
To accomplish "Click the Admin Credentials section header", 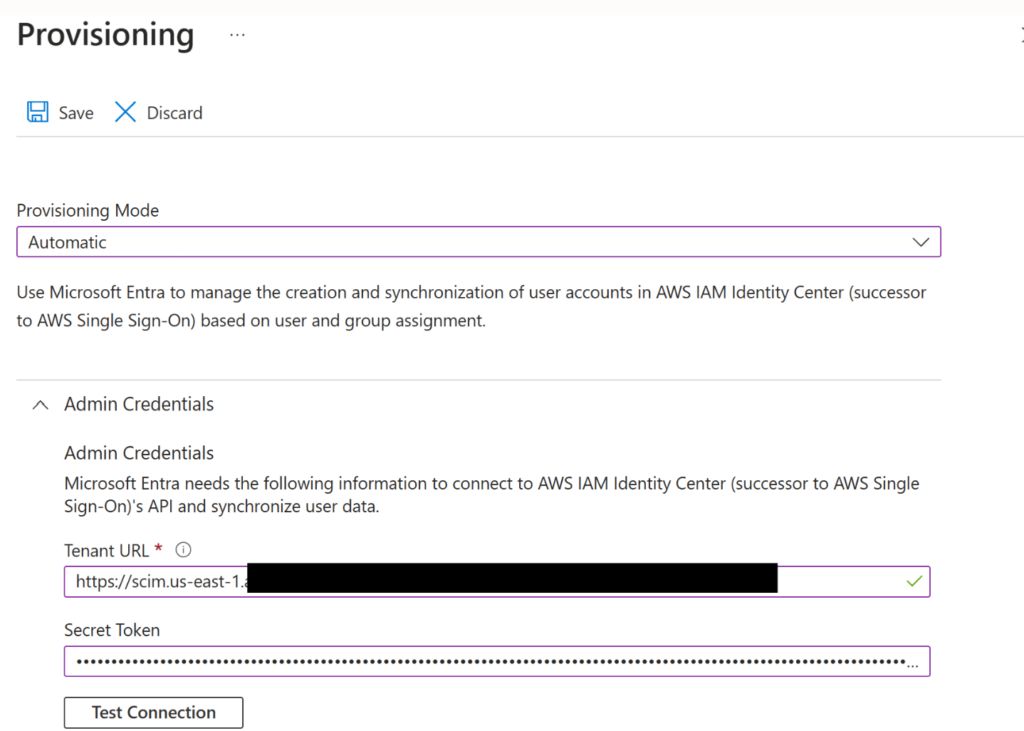I will pyautogui.click(x=138, y=404).
